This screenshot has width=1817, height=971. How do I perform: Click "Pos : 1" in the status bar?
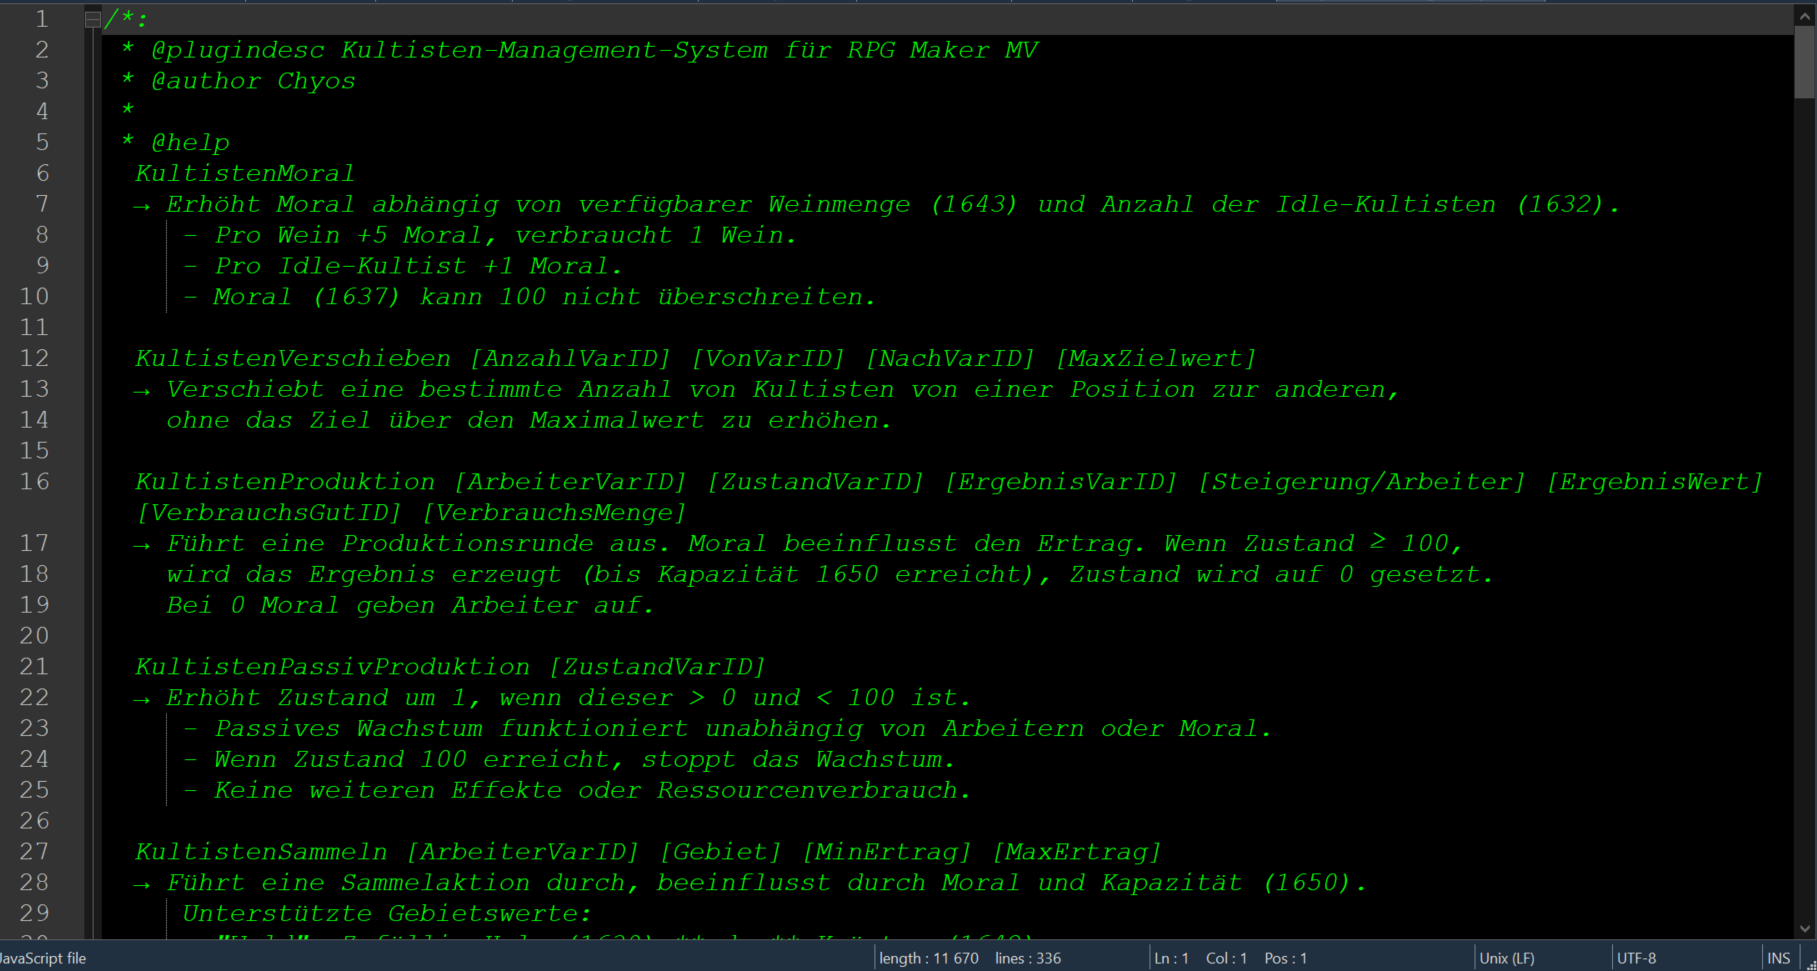[1286, 958]
